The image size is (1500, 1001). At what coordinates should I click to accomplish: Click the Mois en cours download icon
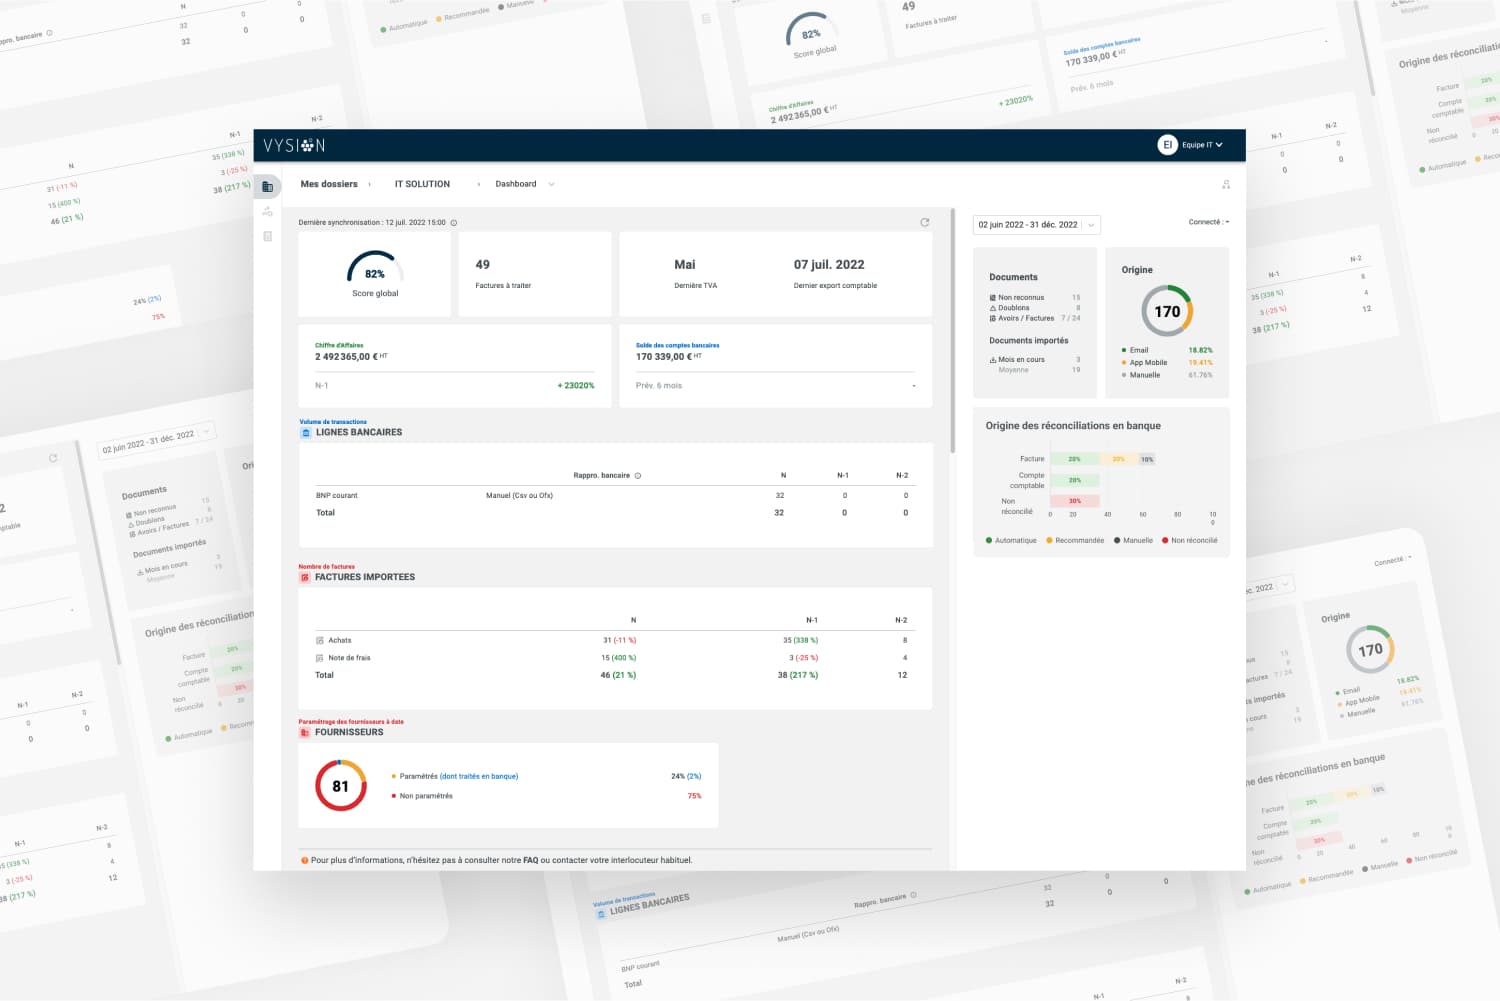tap(993, 360)
